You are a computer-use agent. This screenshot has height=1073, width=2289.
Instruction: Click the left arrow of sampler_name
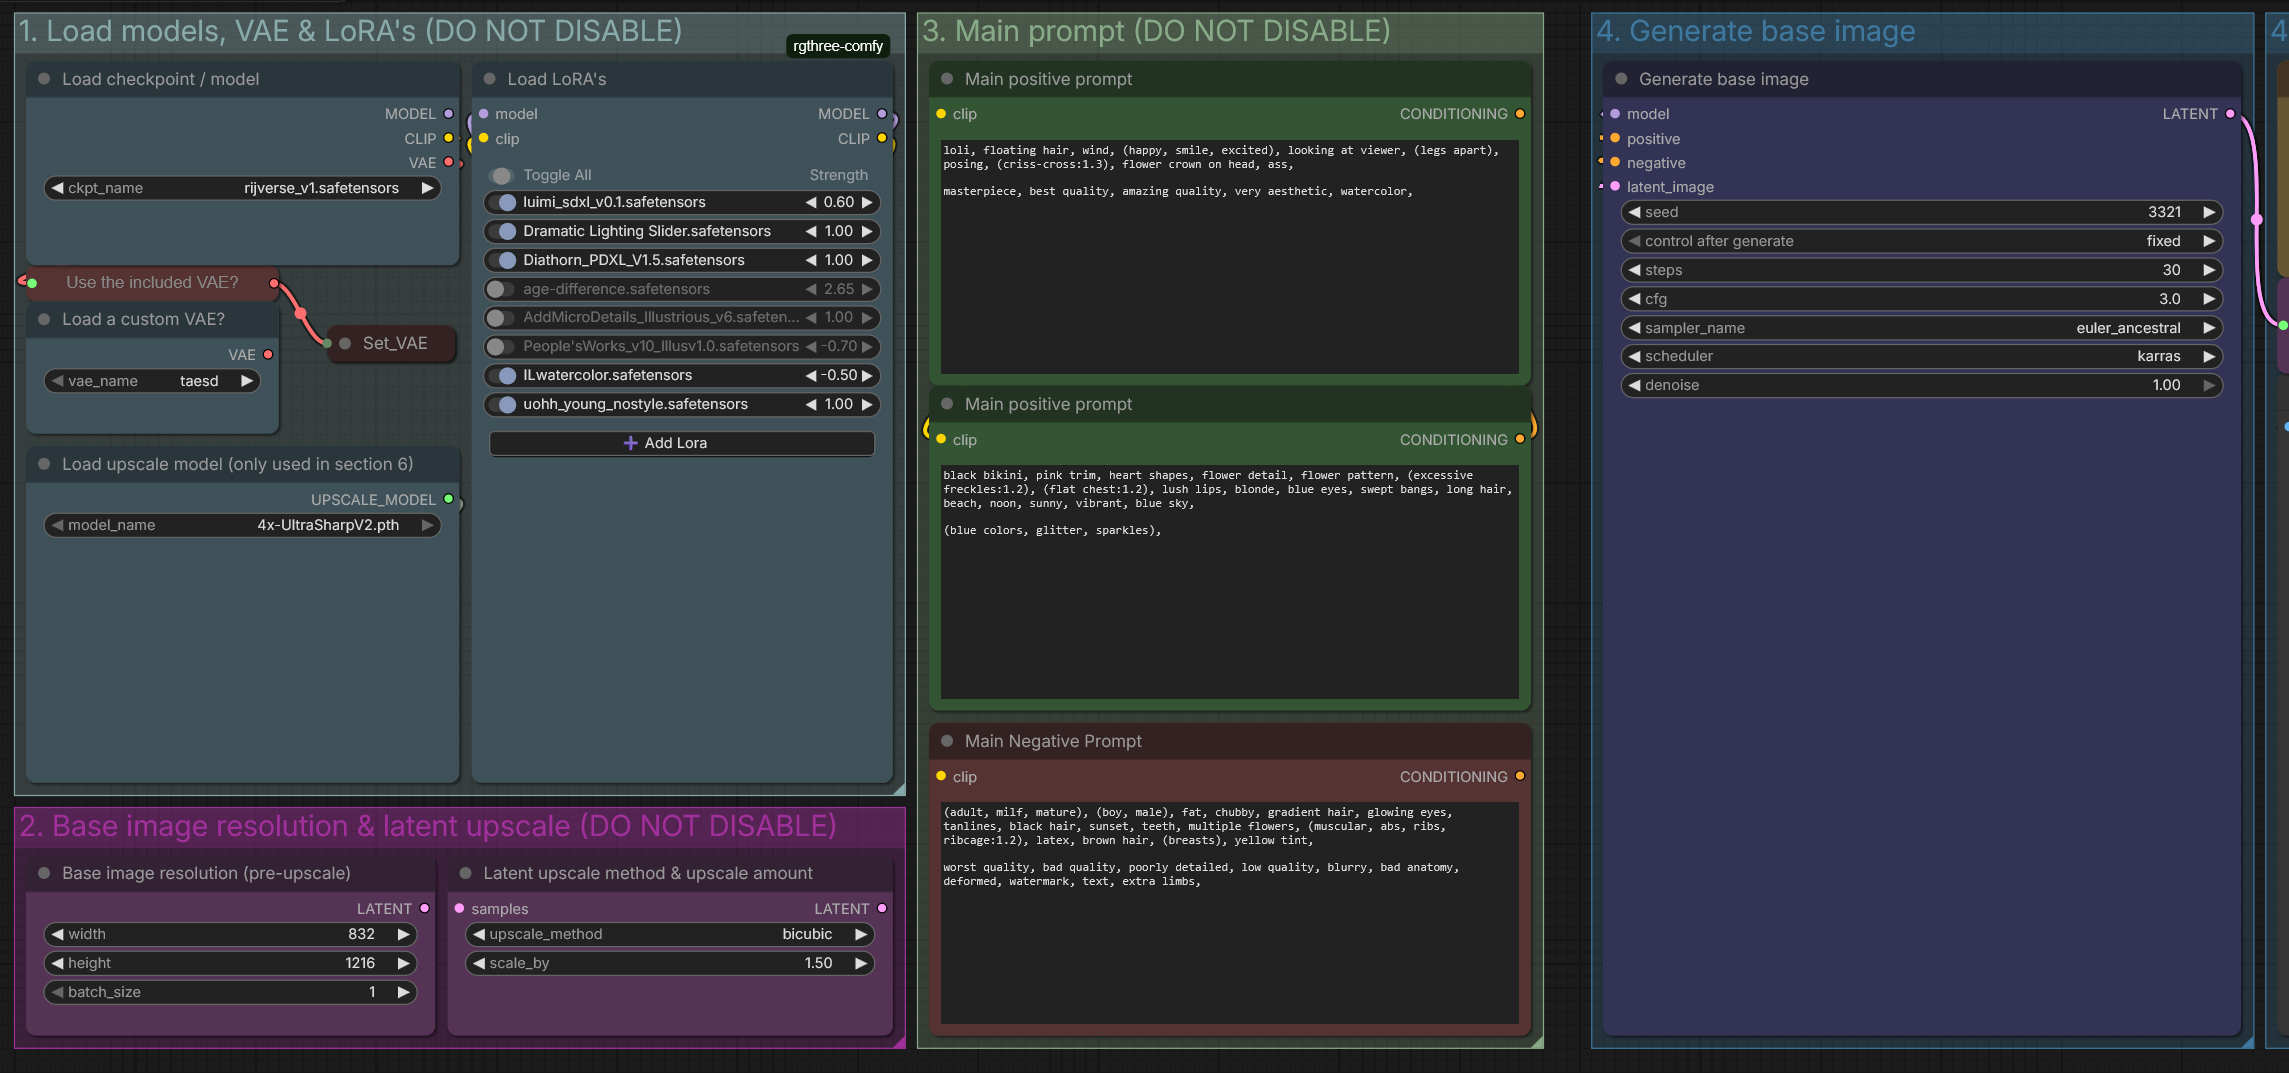[1634, 328]
